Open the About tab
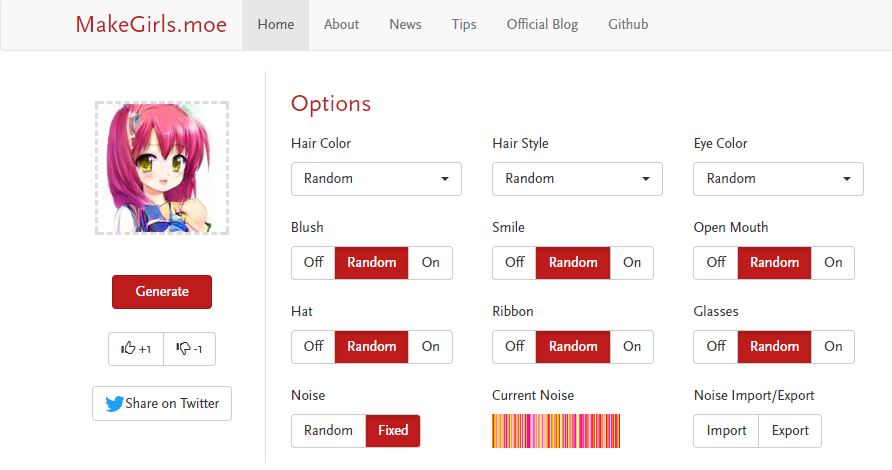This screenshot has height=470, width=892. [341, 25]
